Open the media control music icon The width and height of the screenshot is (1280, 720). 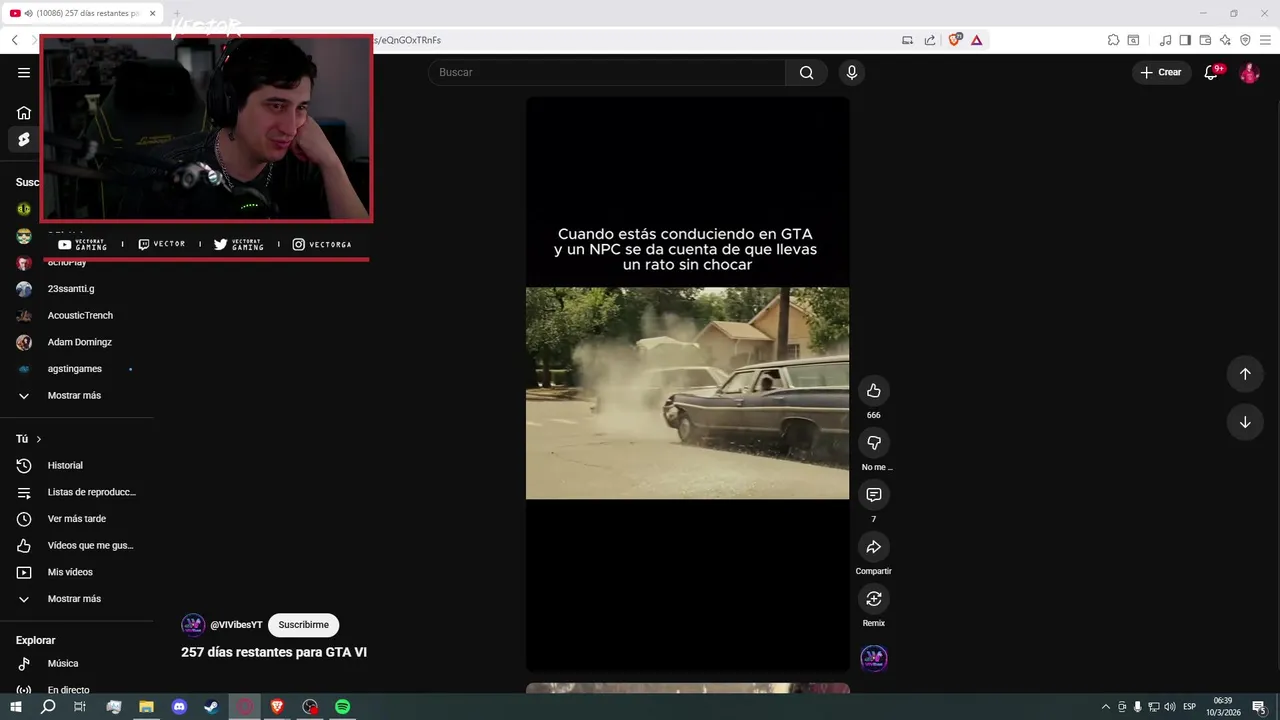click(1165, 40)
